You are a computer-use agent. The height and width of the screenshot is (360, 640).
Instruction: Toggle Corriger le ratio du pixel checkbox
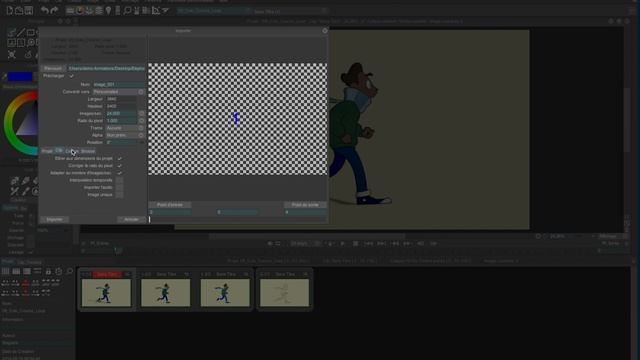(x=119, y=166)
